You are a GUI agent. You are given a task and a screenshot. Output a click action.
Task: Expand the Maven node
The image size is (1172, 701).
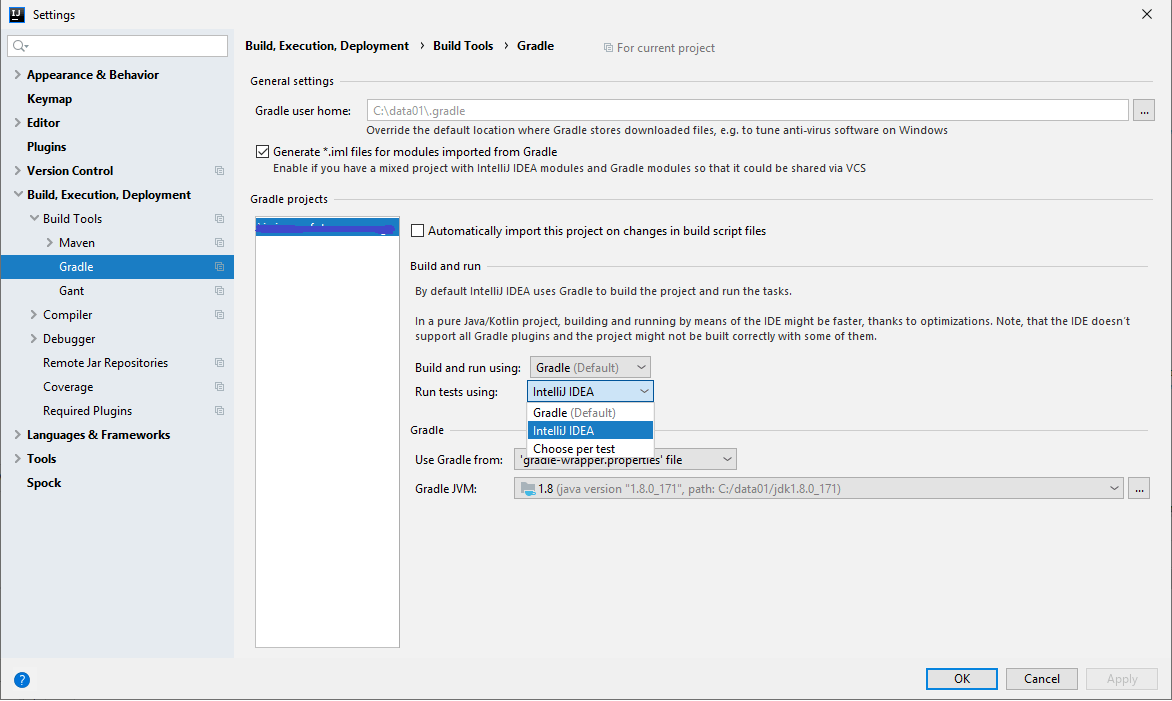49,242
